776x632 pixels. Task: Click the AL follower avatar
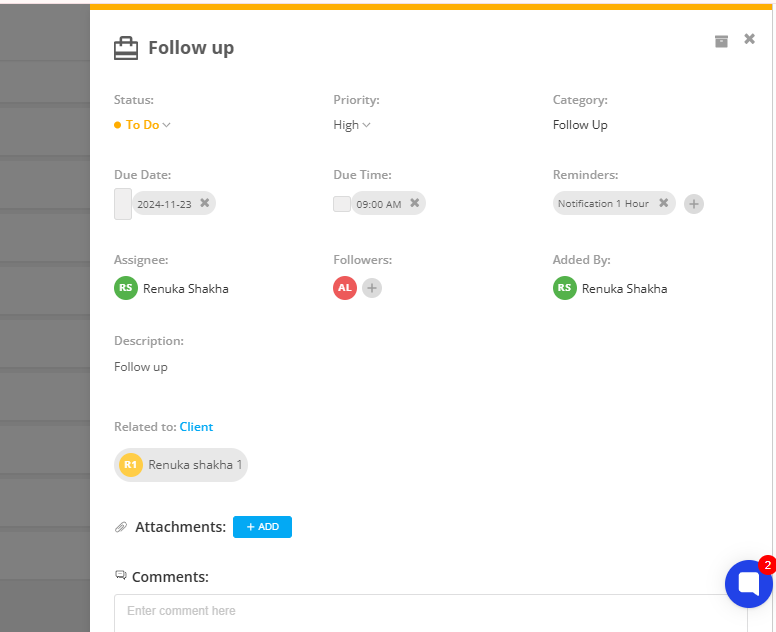(x=344, y=288)
